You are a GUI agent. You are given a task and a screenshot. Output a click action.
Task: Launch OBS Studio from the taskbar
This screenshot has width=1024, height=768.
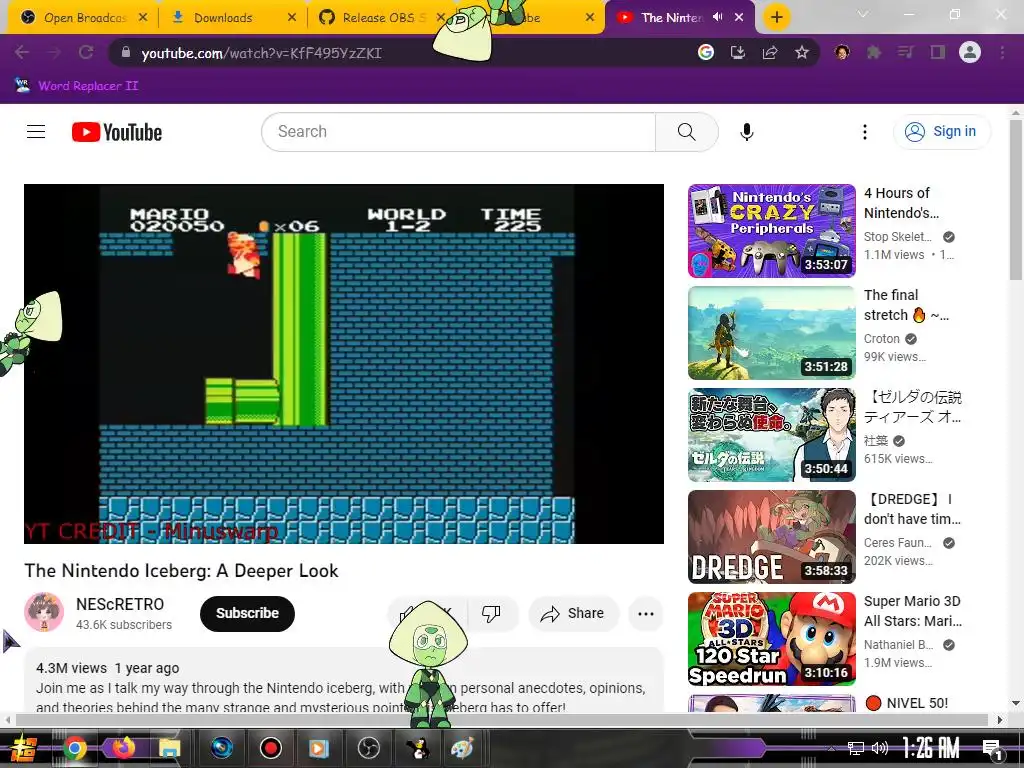point(368,748)
